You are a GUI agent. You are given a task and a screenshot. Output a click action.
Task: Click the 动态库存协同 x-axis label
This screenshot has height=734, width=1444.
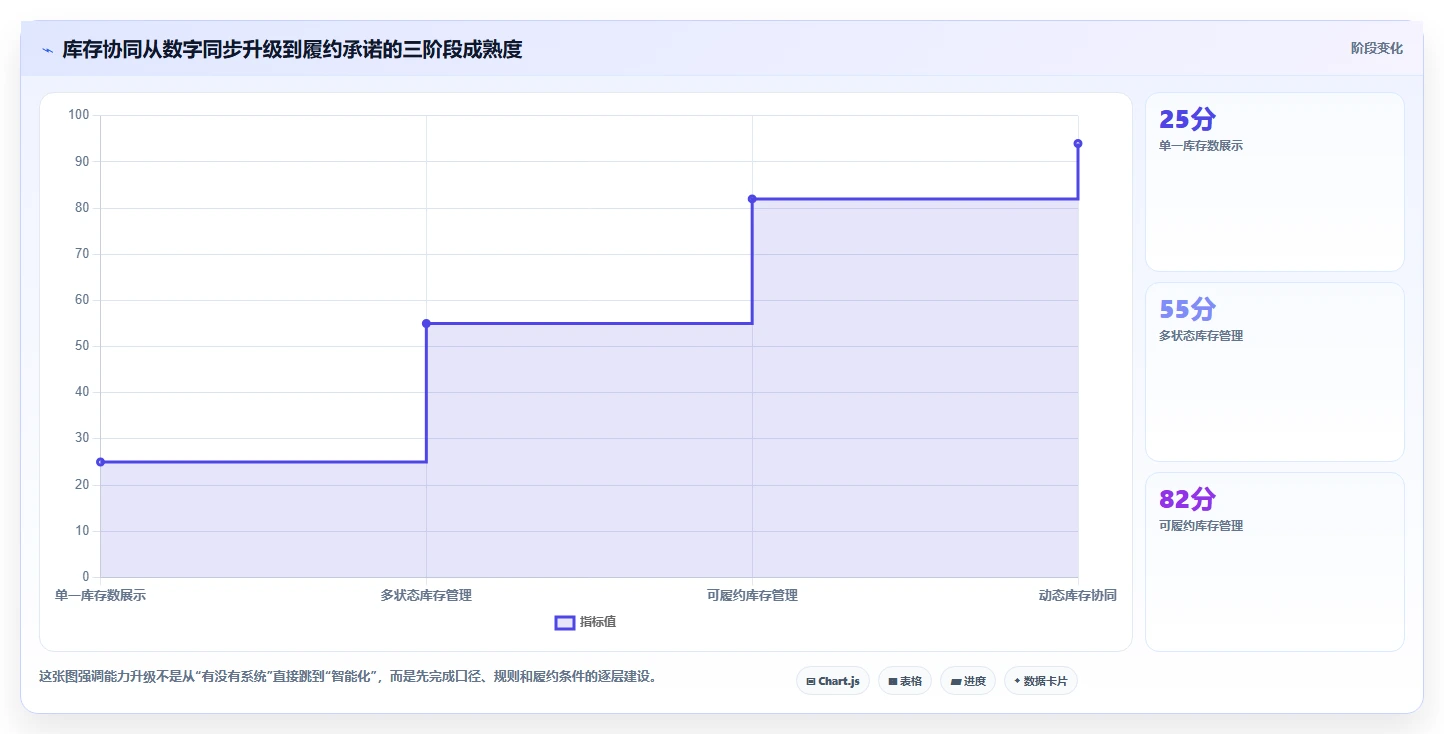pyautogui.click(x=1078, y=595)
